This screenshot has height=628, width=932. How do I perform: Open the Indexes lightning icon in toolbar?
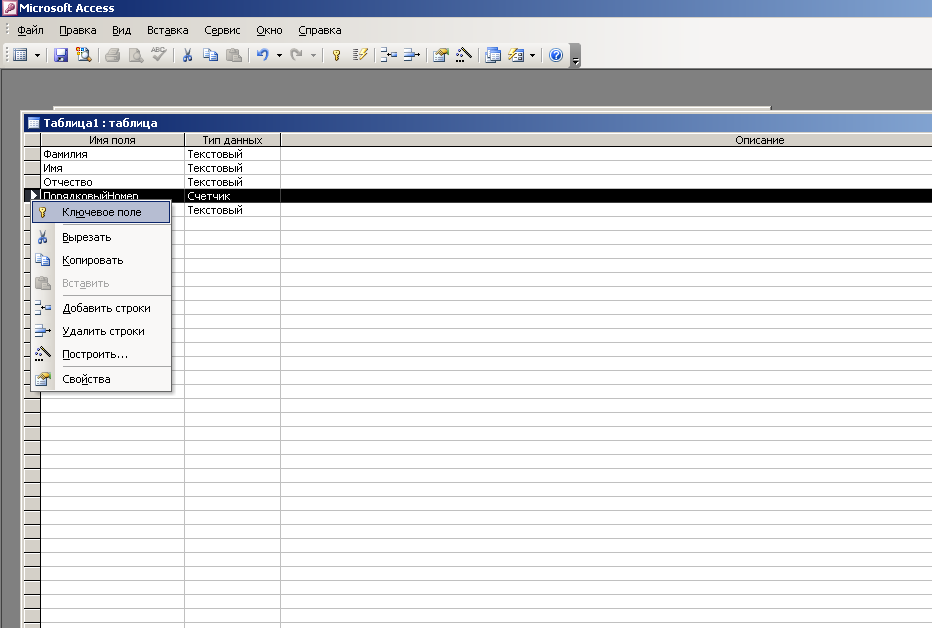click(x=360, y=55)
